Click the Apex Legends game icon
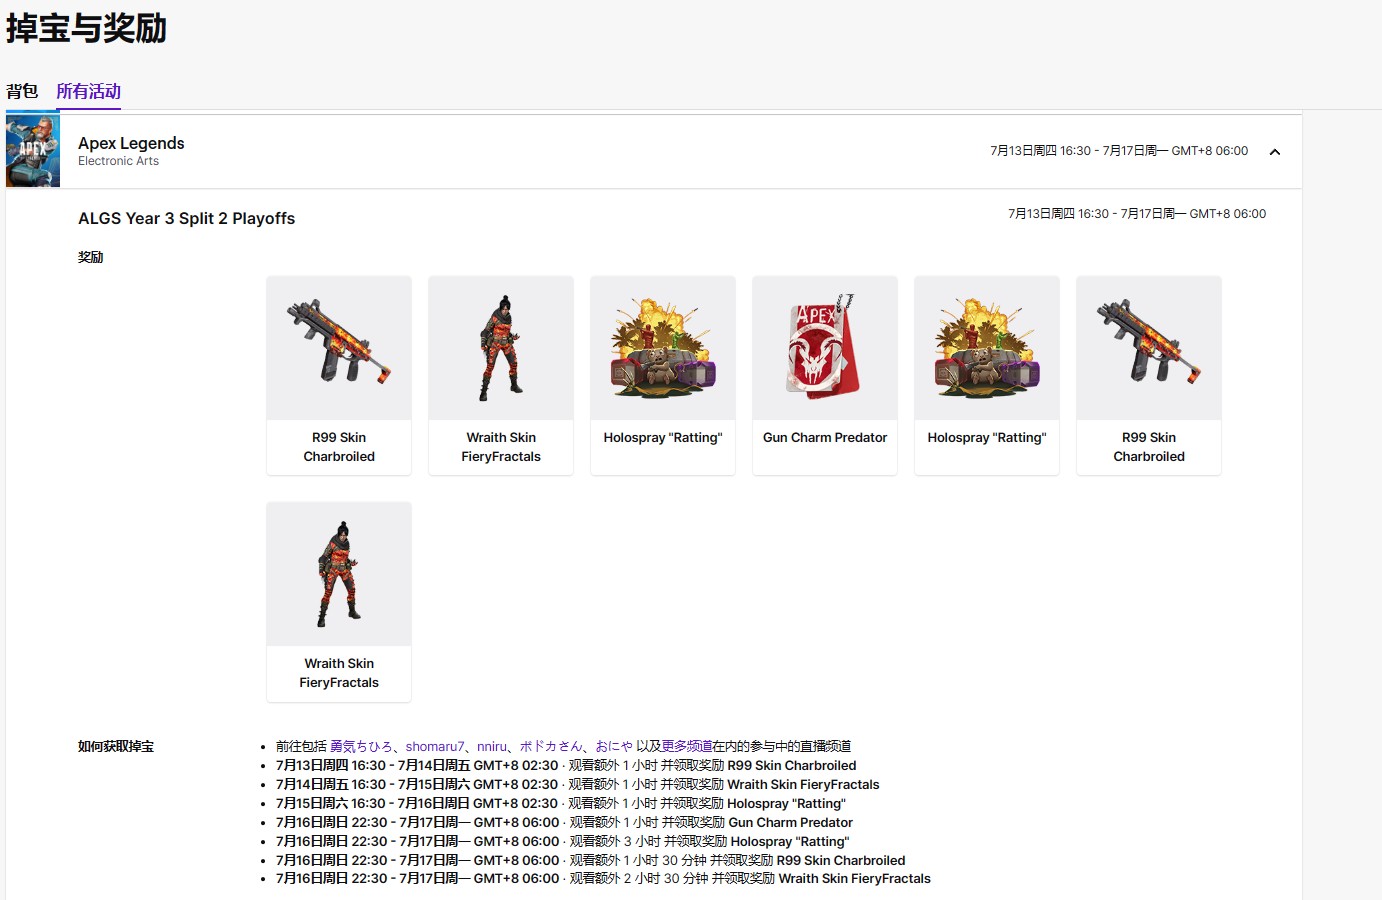This screenshot has height=900, width=1382. click(x=32, y=150)
